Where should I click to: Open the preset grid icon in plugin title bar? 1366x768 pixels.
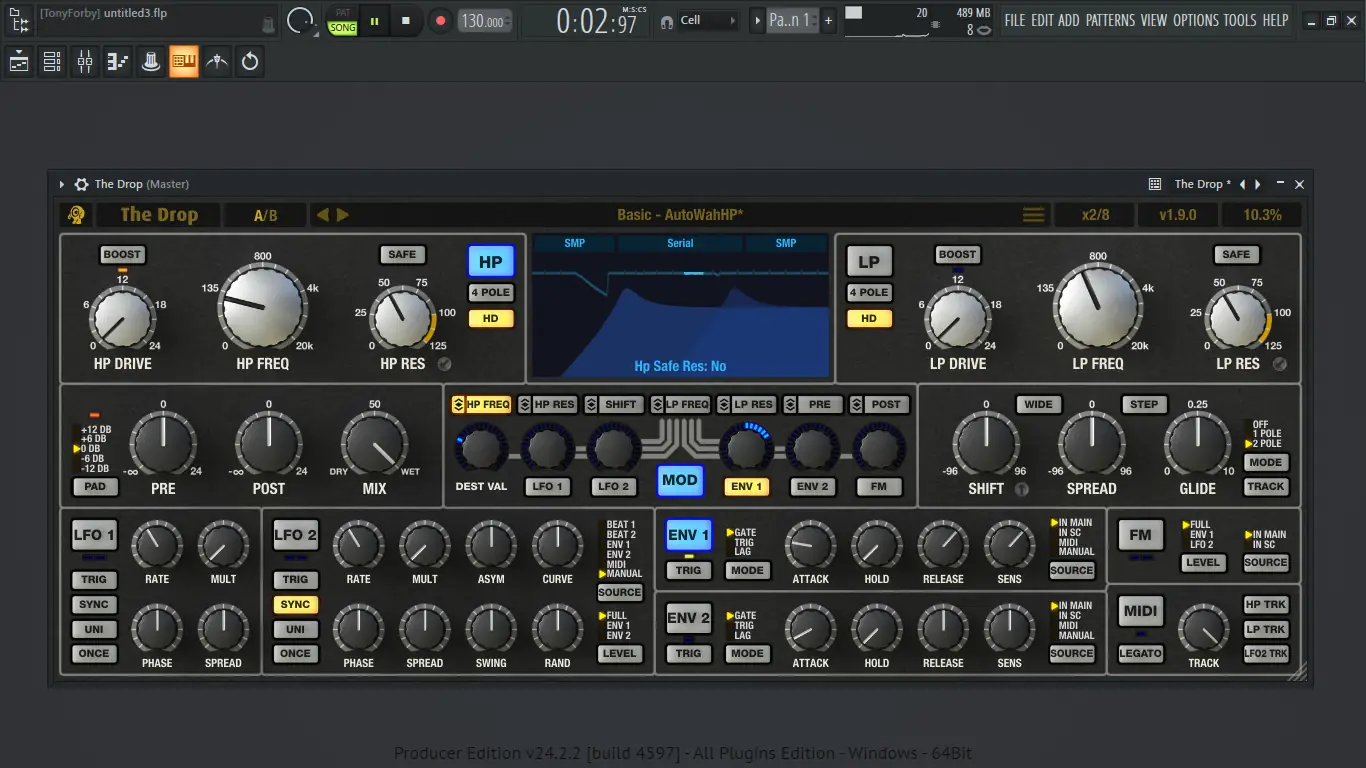(1155, 184)
